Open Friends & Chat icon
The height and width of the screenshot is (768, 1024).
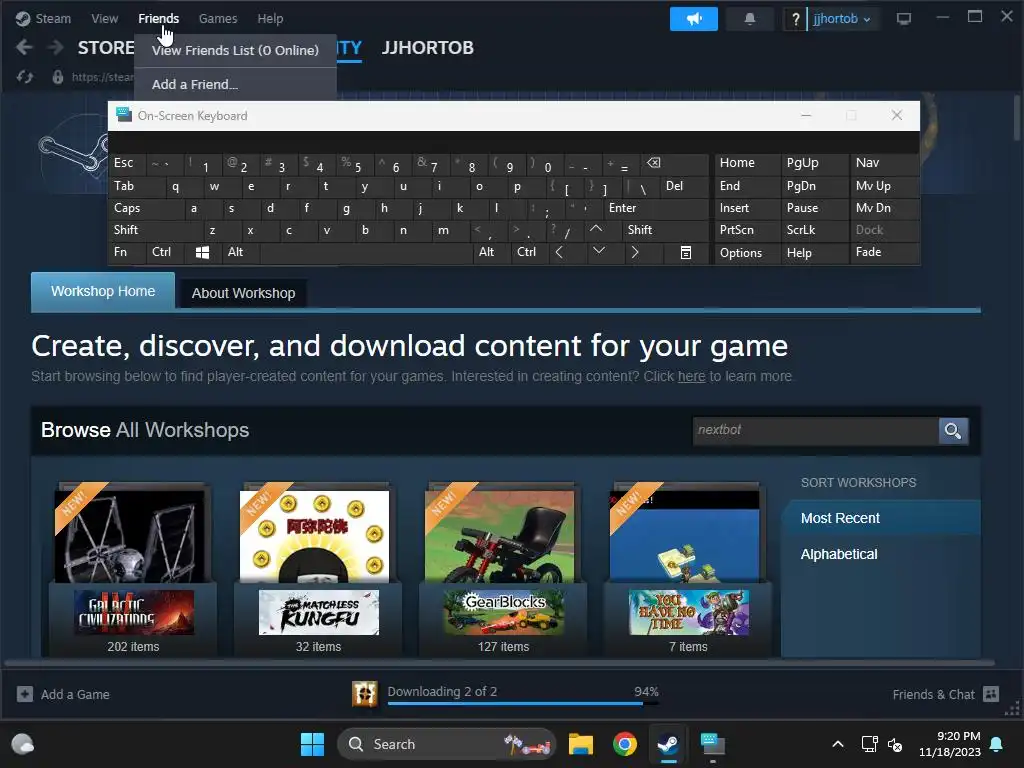coord(991,694)
